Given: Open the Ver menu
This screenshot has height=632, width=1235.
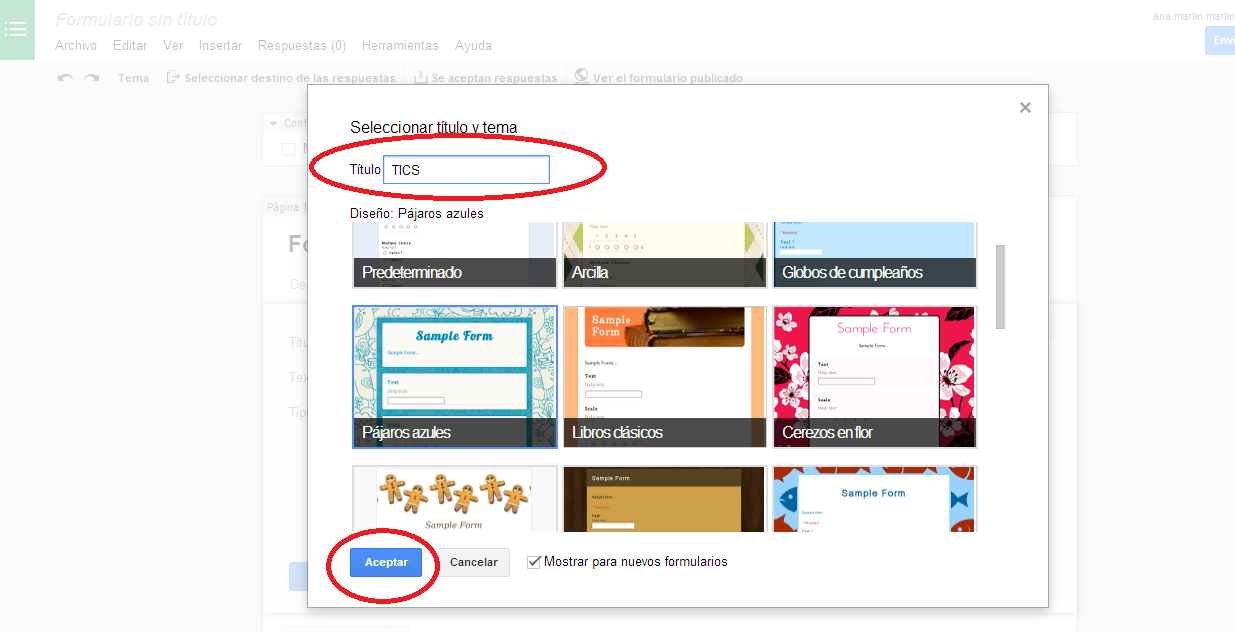Looking at the screenshot, I should point(173,46).
